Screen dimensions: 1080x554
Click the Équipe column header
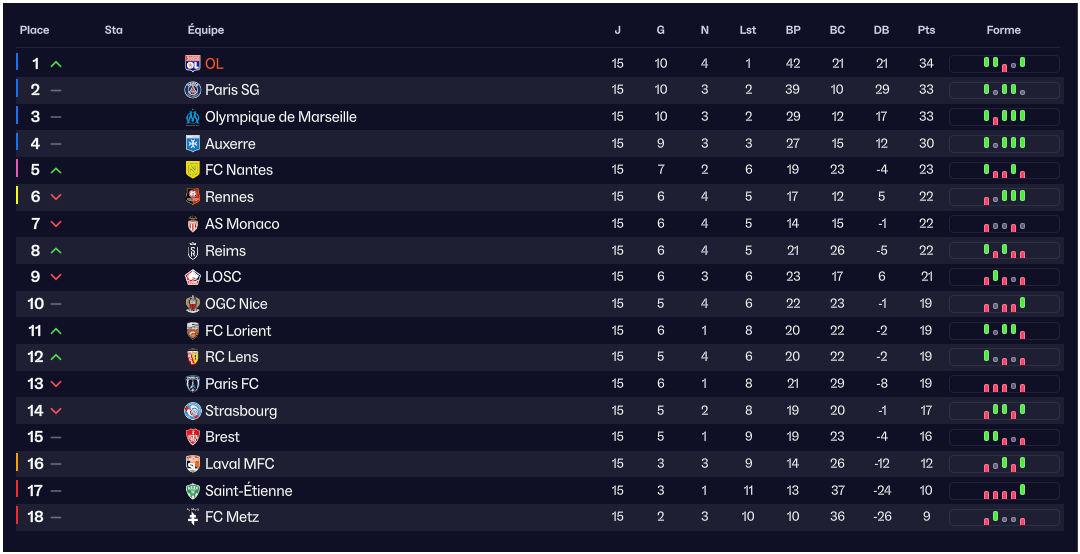tap(206, 30)
